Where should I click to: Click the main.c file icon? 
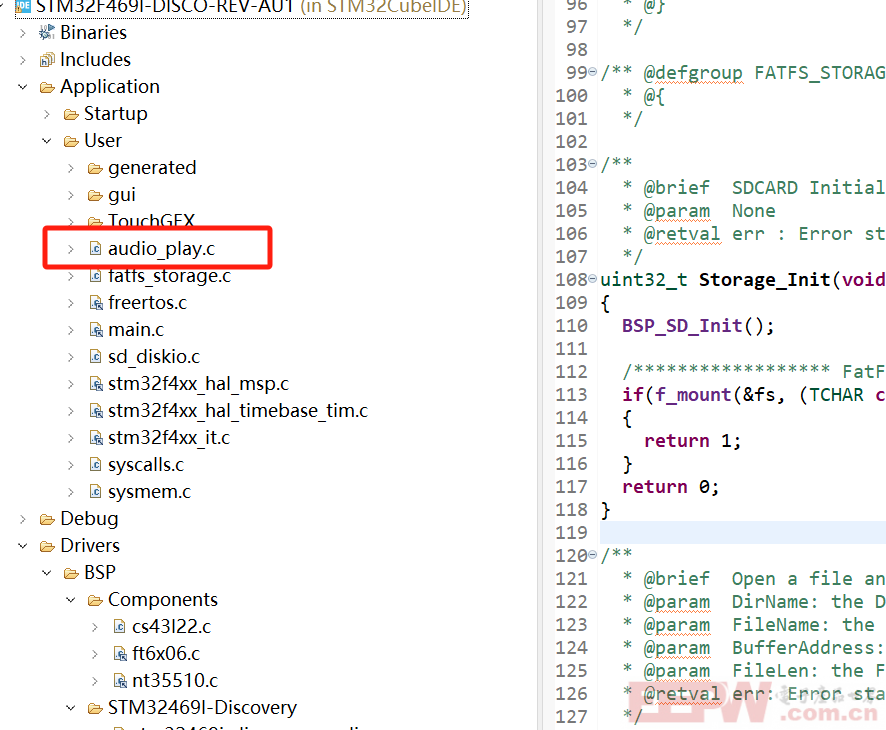coord(95,329)
